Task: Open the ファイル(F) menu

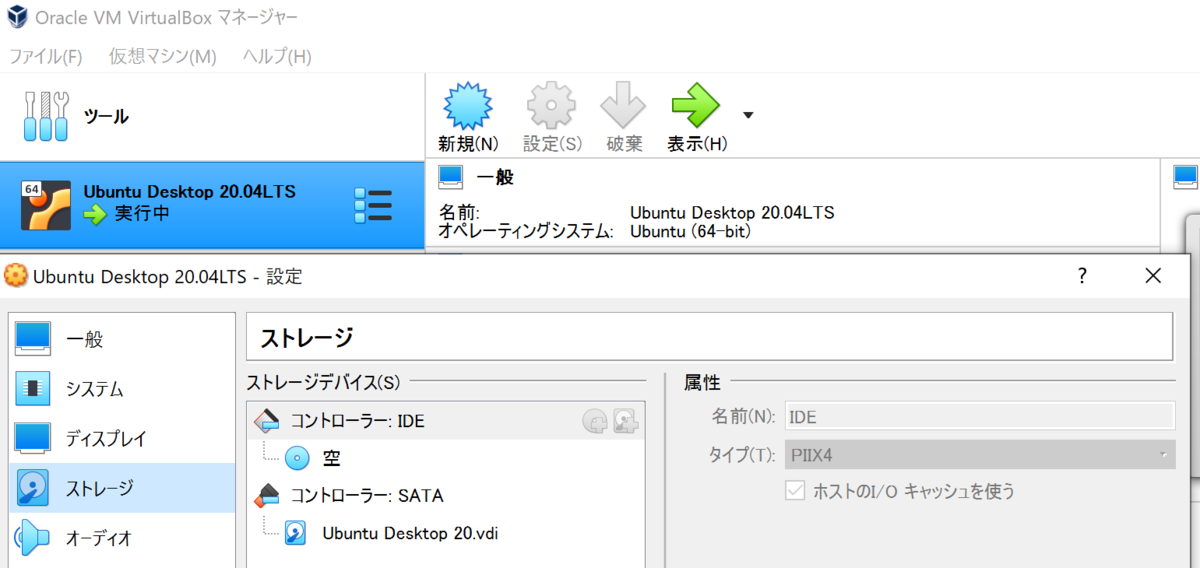Action: point(46,56)
